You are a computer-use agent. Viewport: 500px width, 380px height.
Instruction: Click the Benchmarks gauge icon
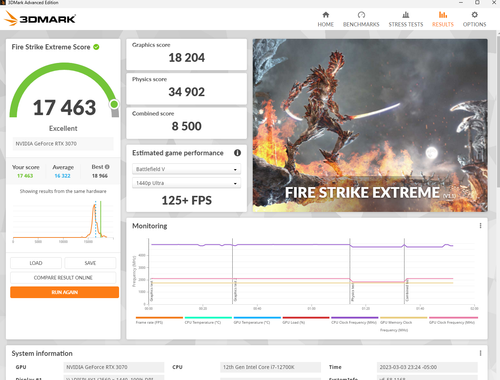point(361,15)
